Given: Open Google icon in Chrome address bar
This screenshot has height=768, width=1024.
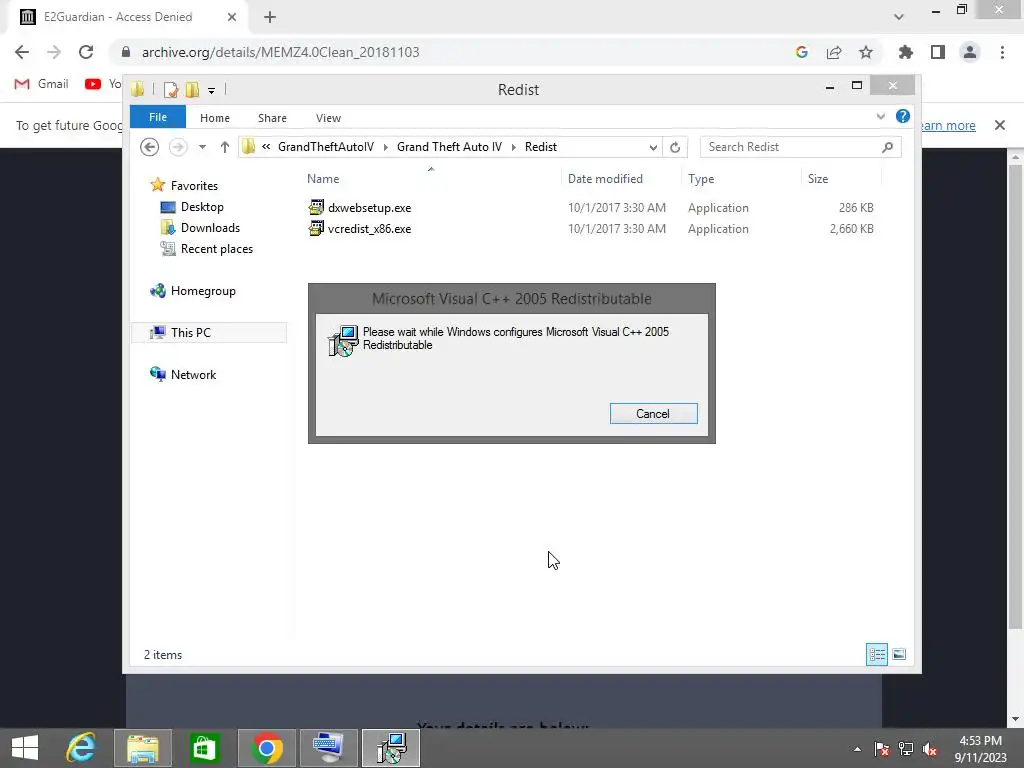Looking at the screenshot, I should pyautogui.click(x=802, y=52).
